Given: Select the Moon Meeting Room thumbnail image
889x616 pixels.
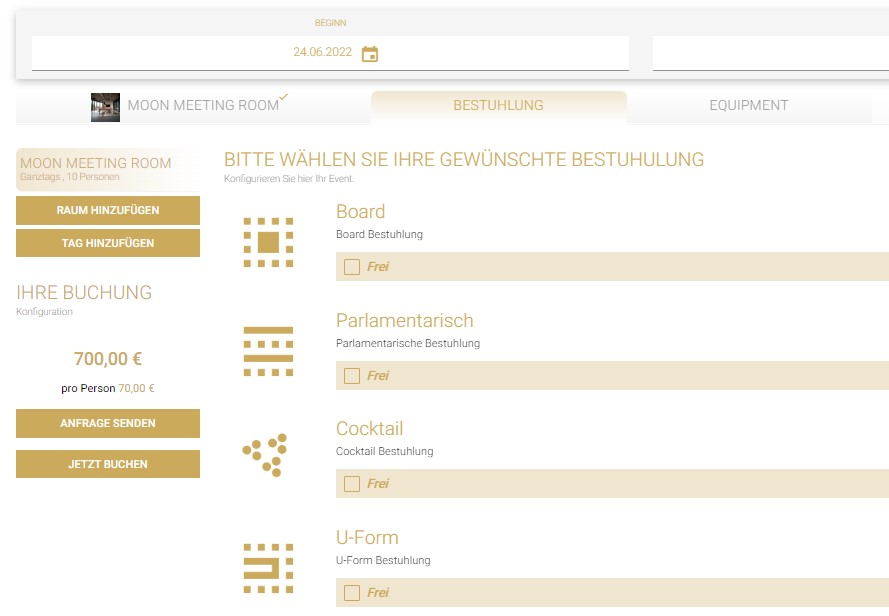Looking at the screenshot, I should (x=105, y=107).
